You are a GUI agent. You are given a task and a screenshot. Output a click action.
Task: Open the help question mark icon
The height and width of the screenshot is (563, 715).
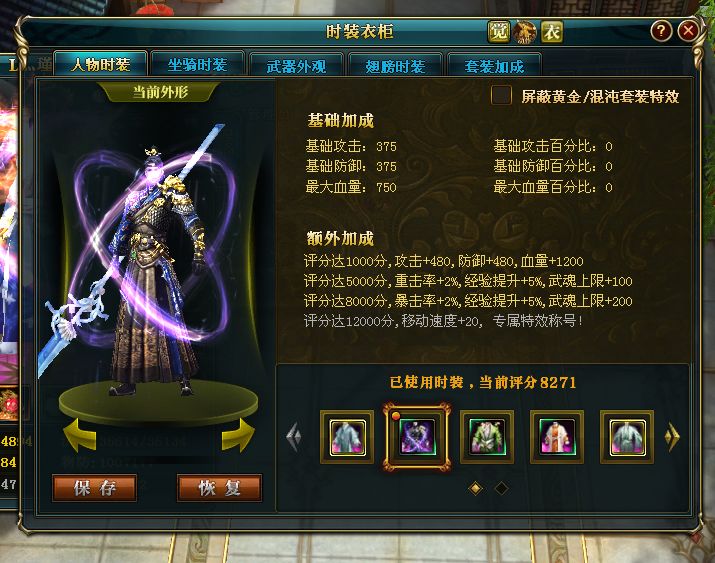click(x=661, y=31)
